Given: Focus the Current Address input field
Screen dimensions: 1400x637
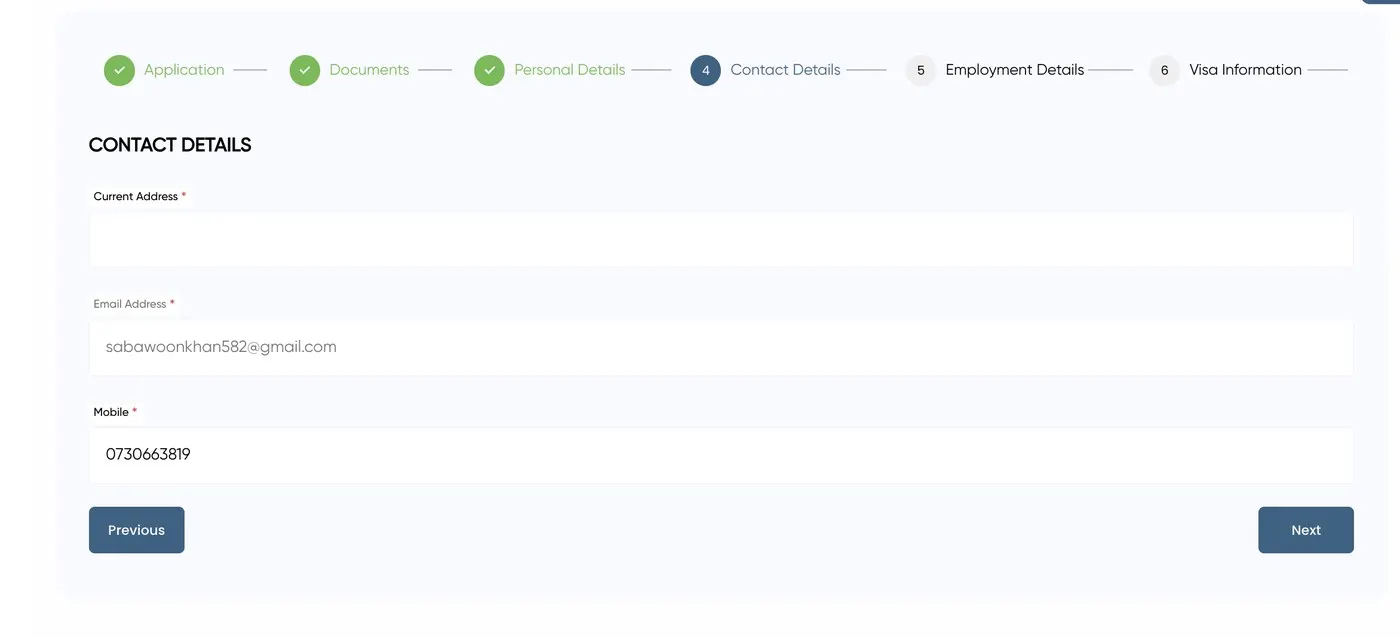Looking at the screenshot, I should click(721, 239).
